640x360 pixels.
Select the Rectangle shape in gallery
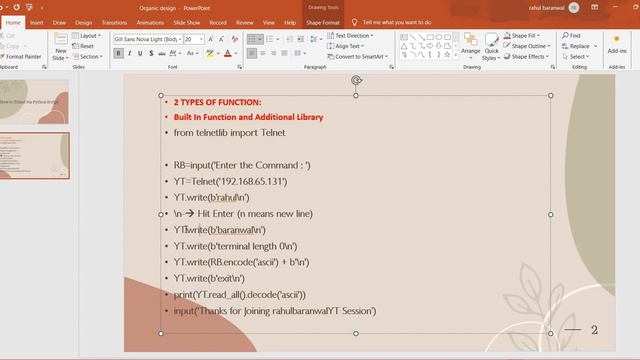[x=430, y=37]
